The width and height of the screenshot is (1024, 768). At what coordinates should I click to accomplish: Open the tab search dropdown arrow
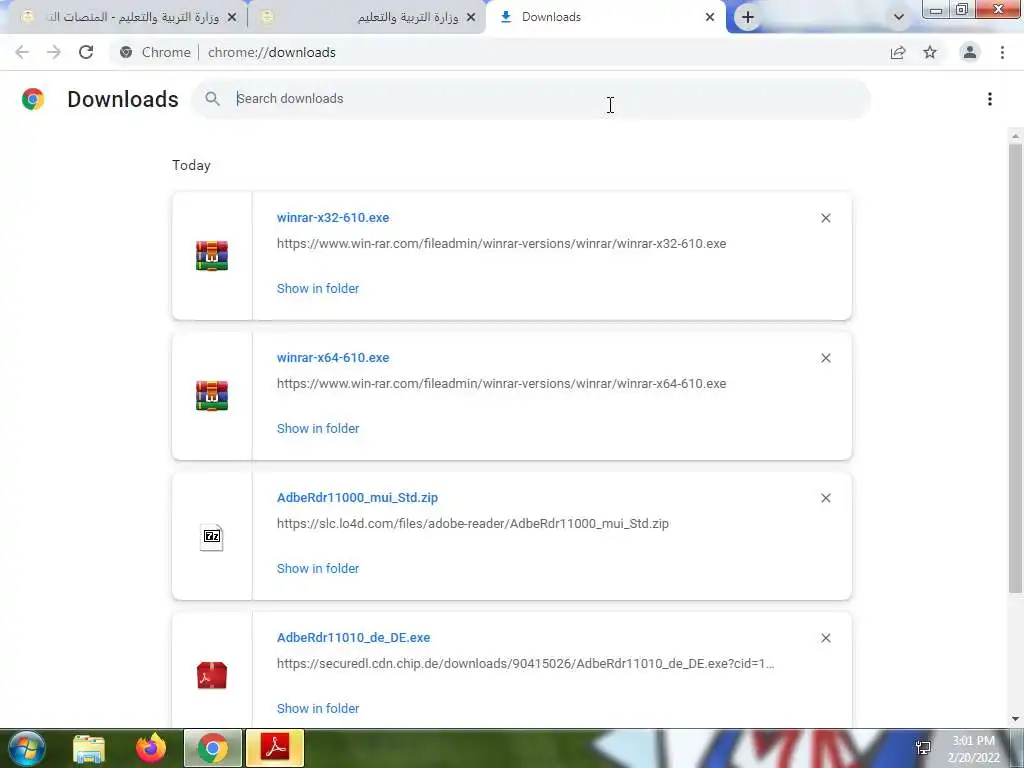tap(899, 17)
